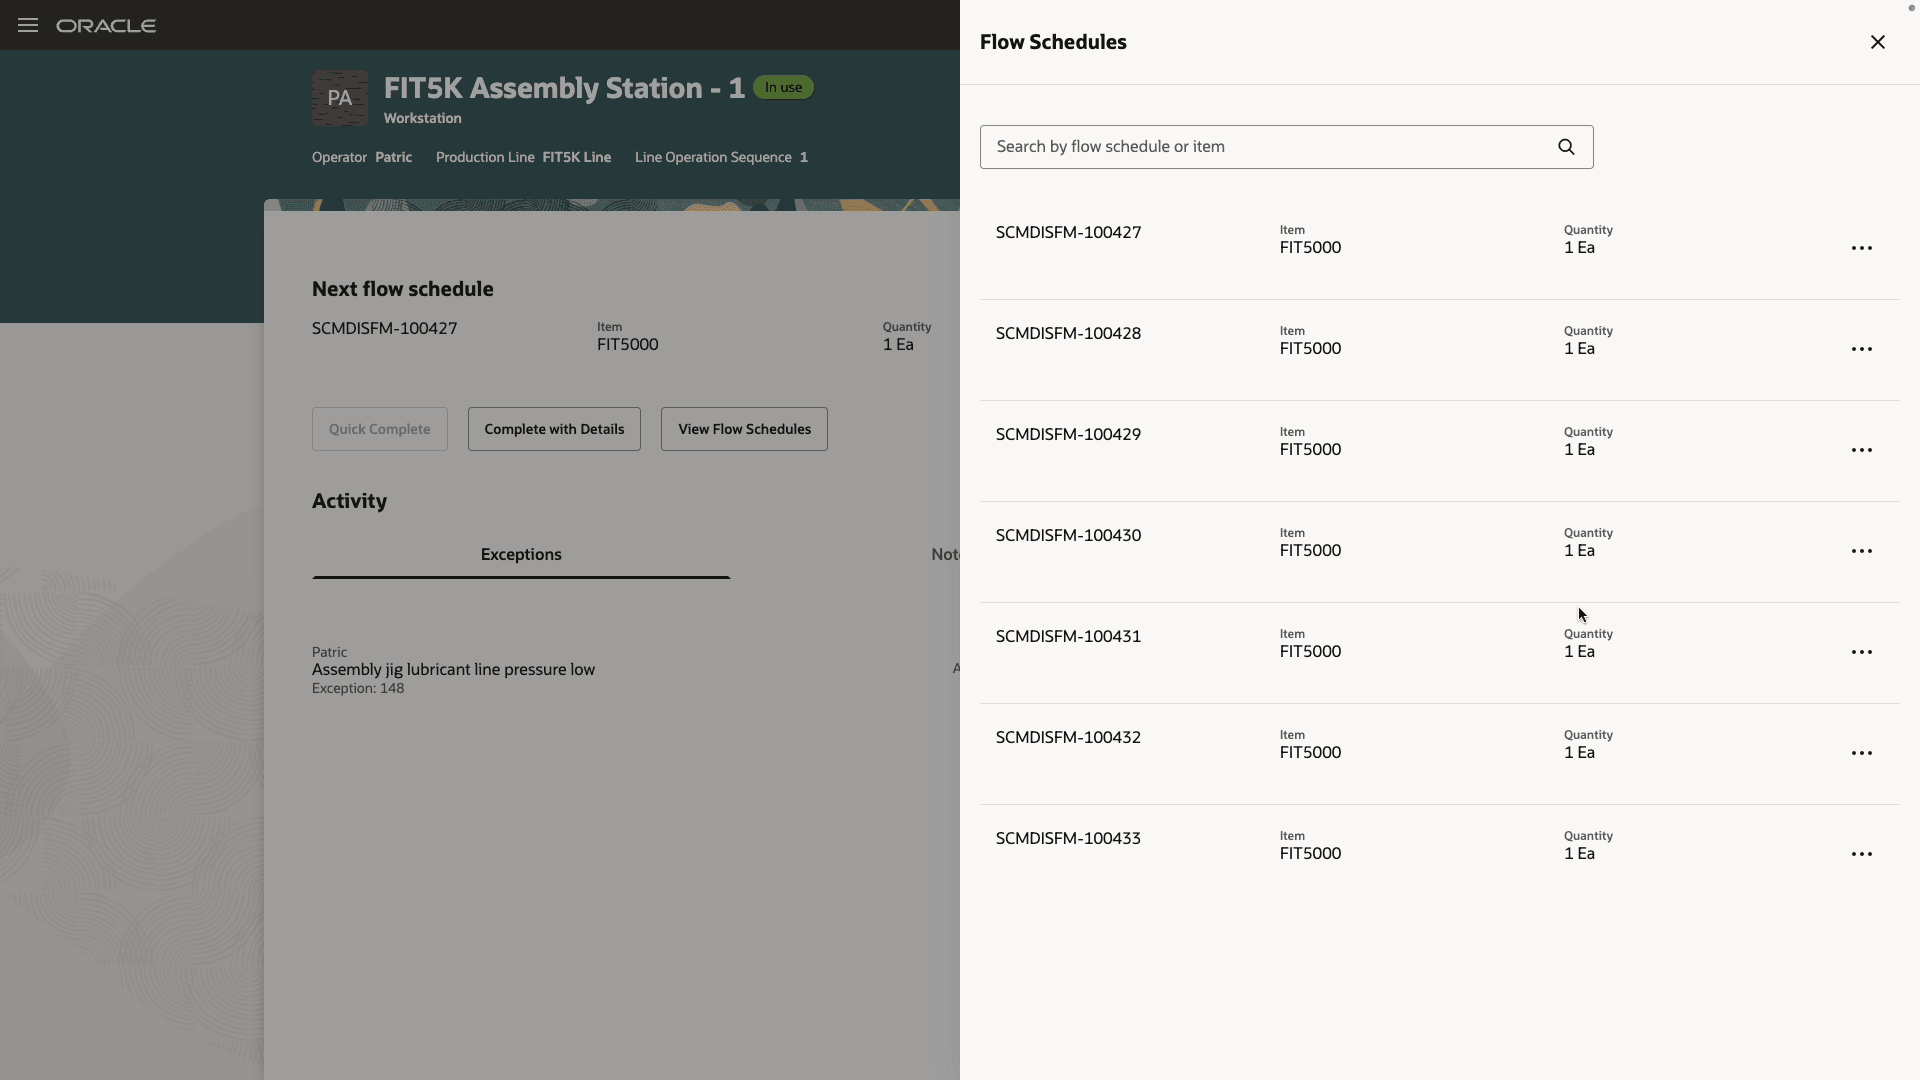Open actions menu for SCMDISFM-100432
Viewport: 1920px width, 1080px height.
tap(1861, 753)
